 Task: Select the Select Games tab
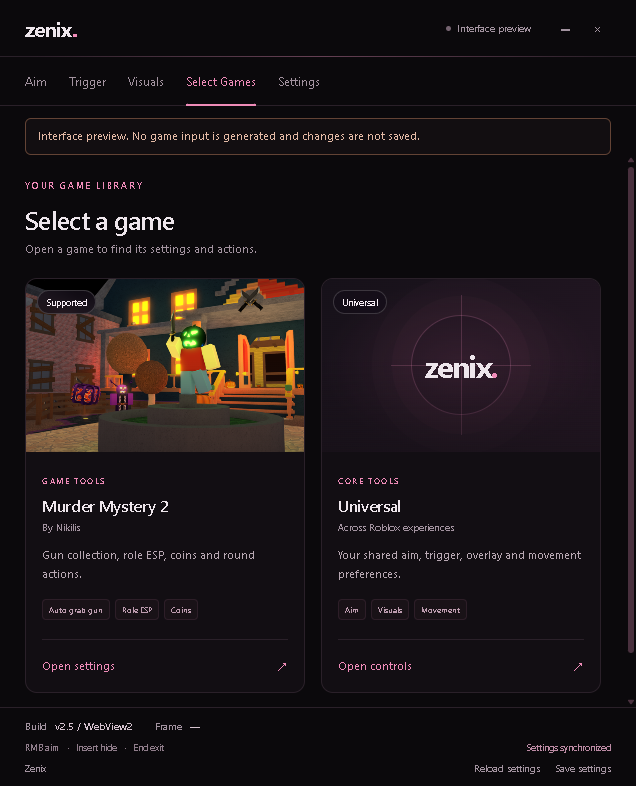(x=221, y=82)
